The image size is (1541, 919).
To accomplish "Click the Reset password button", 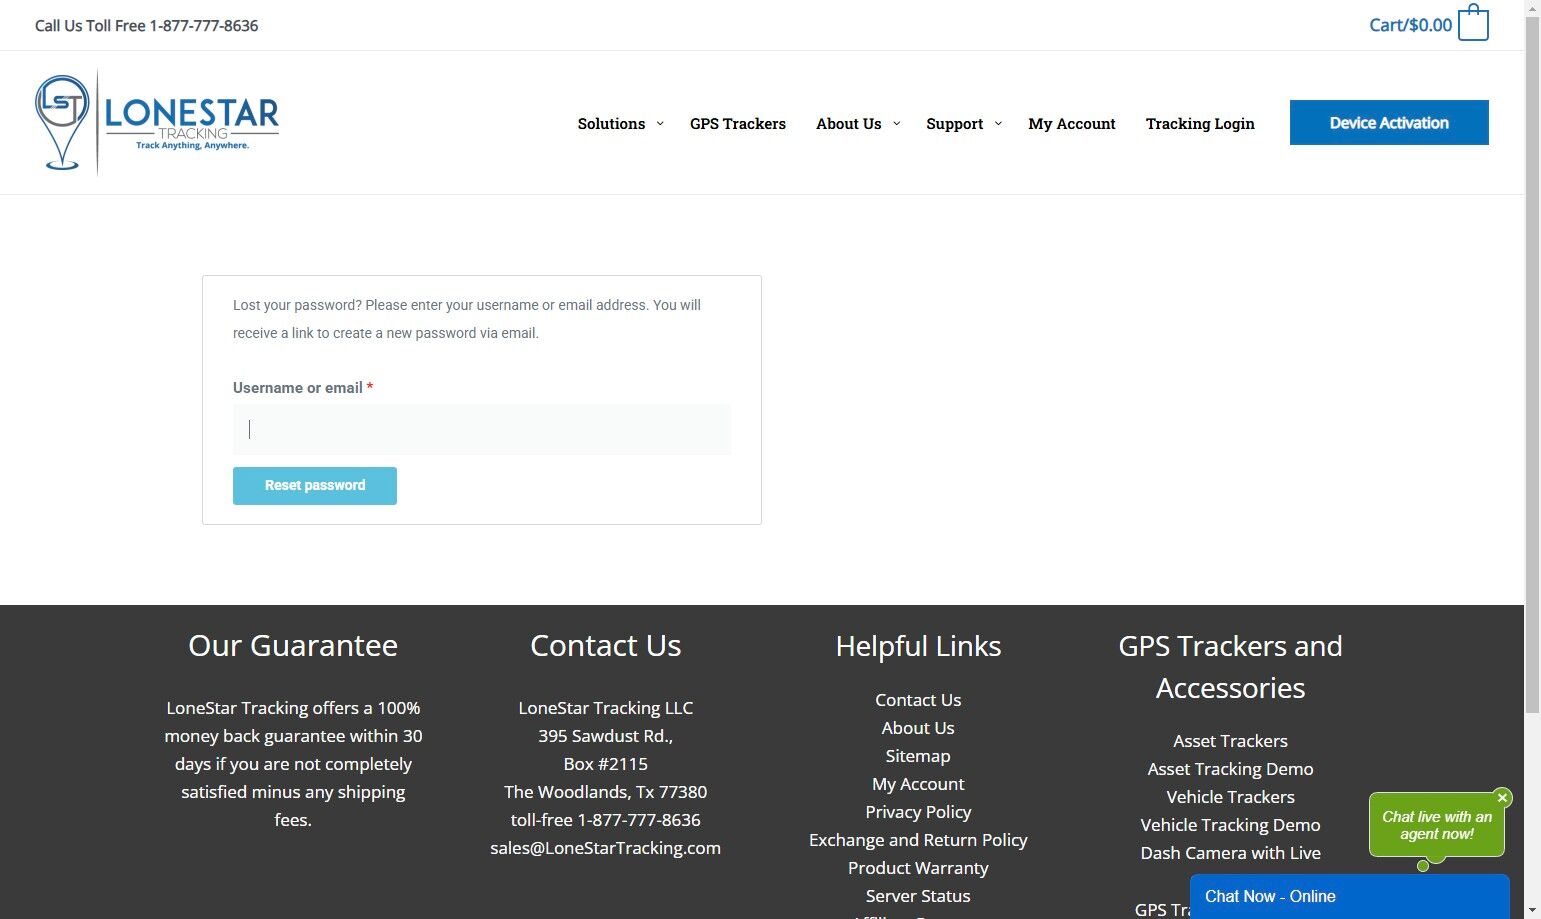I will pos(315,486).
